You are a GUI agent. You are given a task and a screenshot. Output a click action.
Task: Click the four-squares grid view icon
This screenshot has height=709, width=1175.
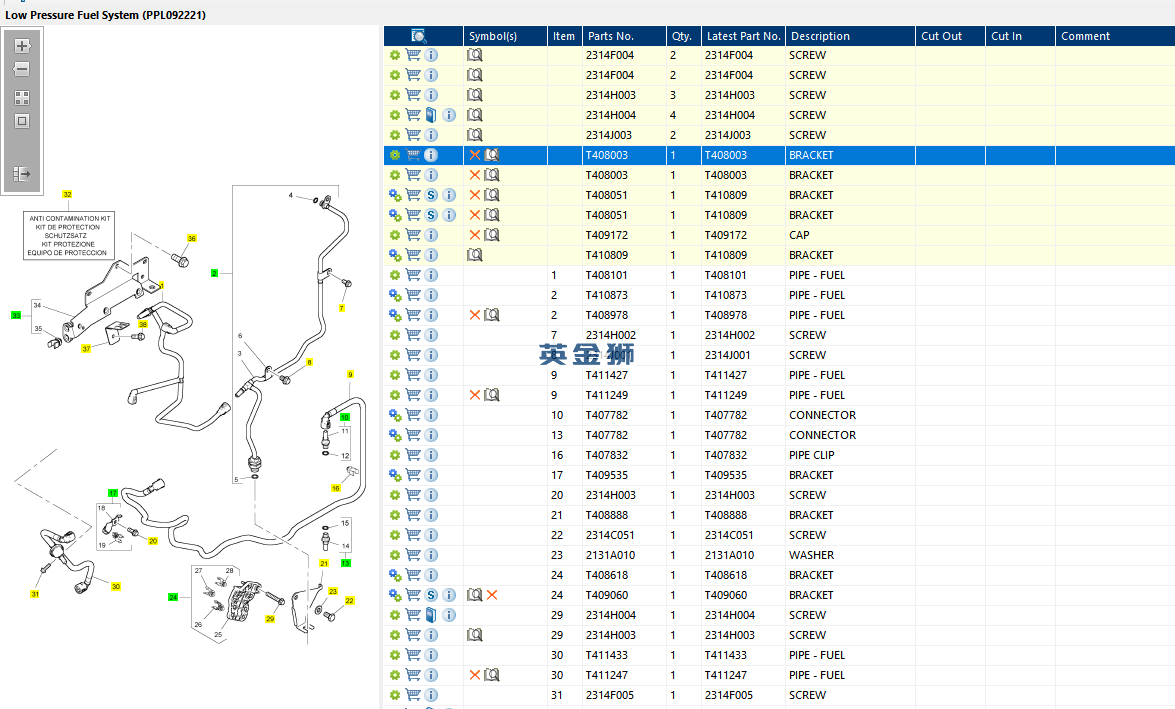(x=22, y=98)
